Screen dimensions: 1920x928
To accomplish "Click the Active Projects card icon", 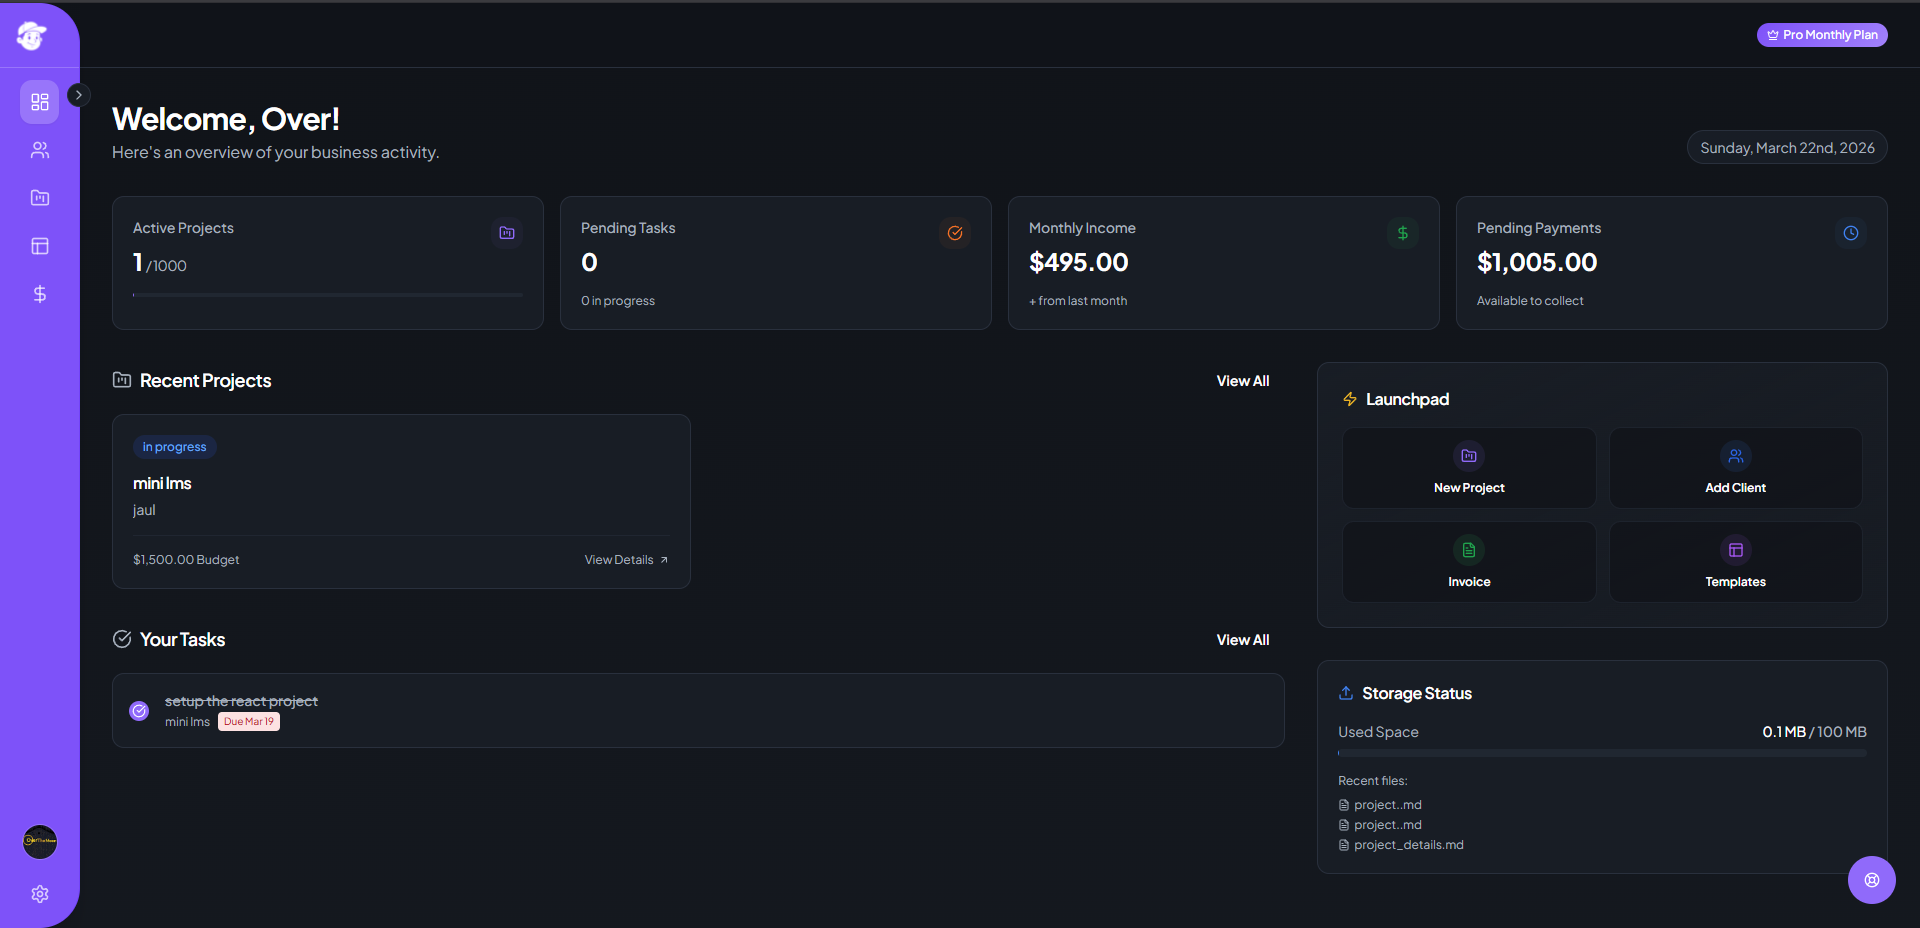I will [507, 233].
